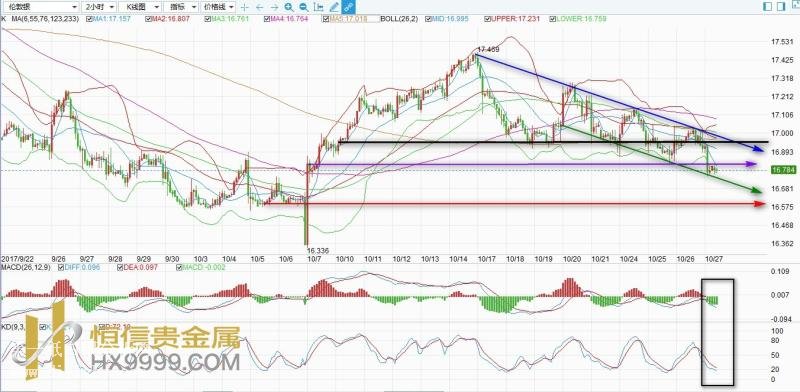The image size is (800, 392).
Task: Click the right arrow scroll chart icon
Action: (274, 7)
